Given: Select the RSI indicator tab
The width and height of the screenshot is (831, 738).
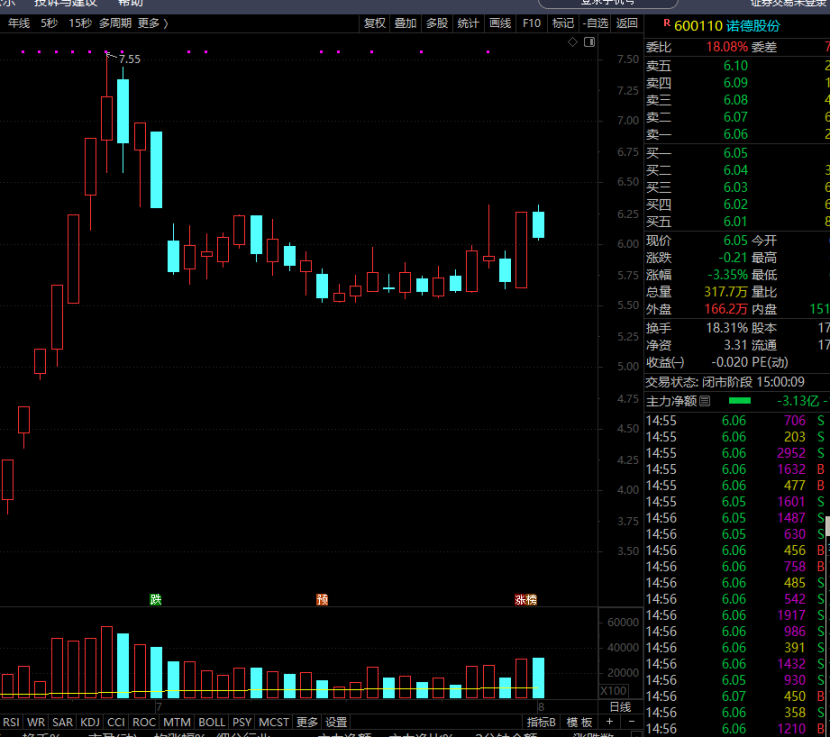Looking at the screenshot, I should point(11,722).
